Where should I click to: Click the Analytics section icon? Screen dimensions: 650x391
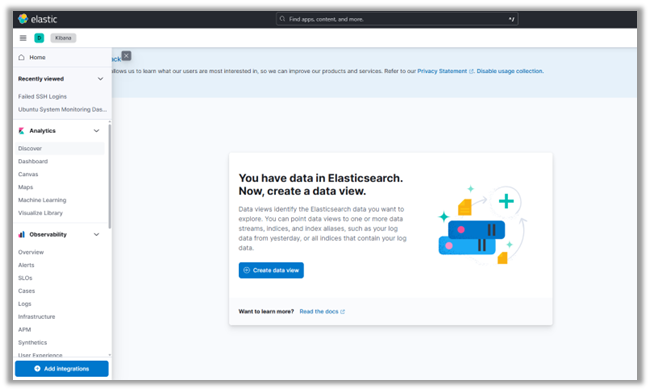coord(22,131)
